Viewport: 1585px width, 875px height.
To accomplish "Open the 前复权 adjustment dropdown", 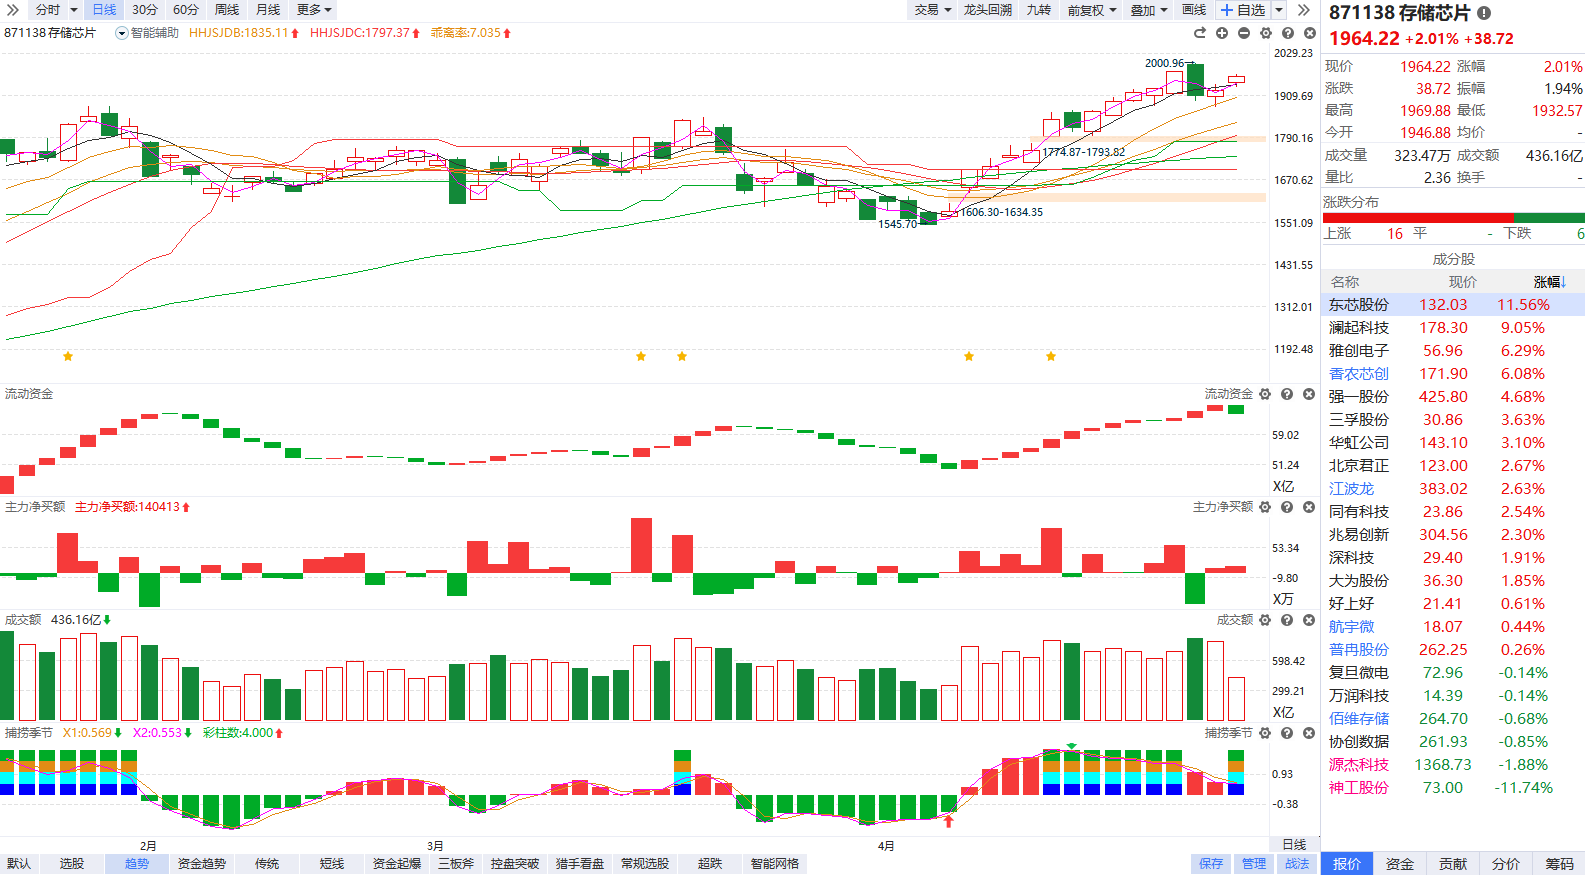I will [x=1091, y=10].
